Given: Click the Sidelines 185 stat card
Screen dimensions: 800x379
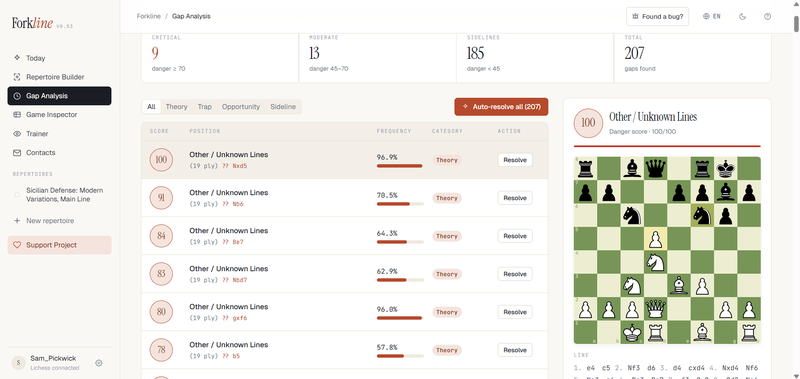Looking at the screenshot, I should 535,57.
